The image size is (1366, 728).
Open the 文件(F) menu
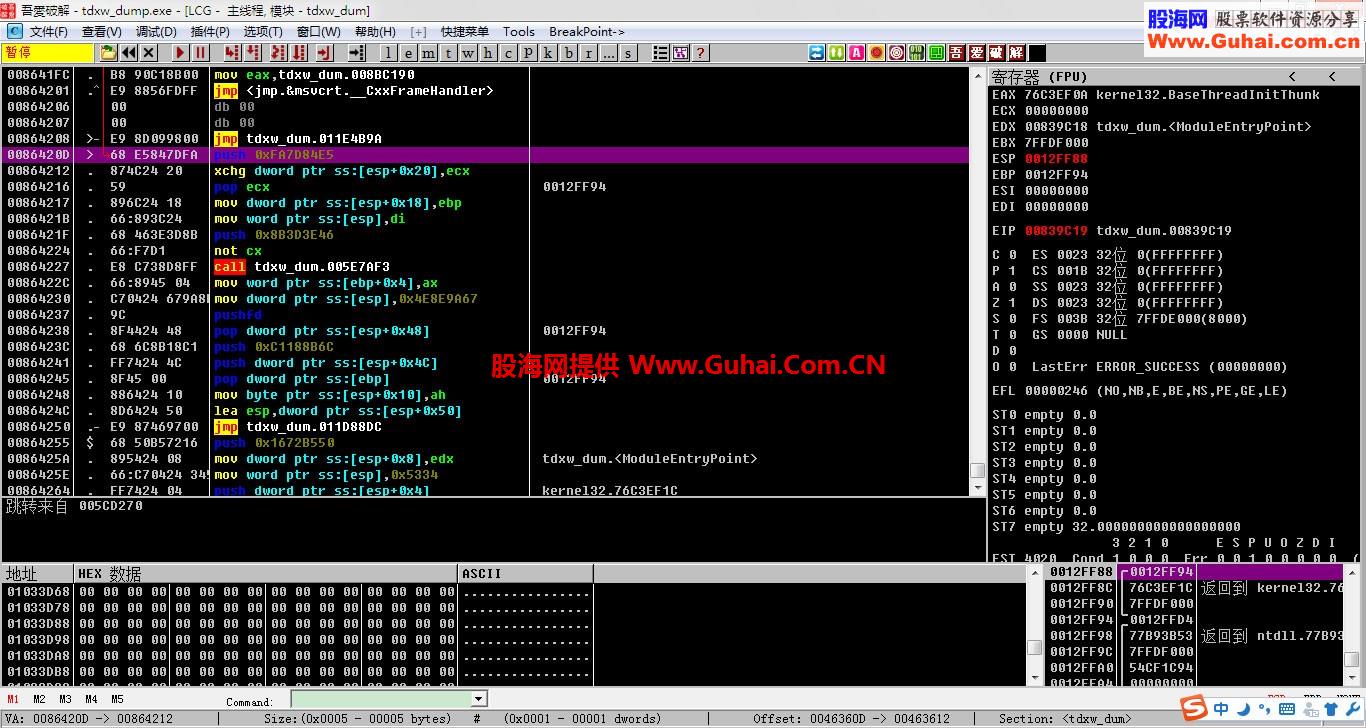click(x=48, y=32)
